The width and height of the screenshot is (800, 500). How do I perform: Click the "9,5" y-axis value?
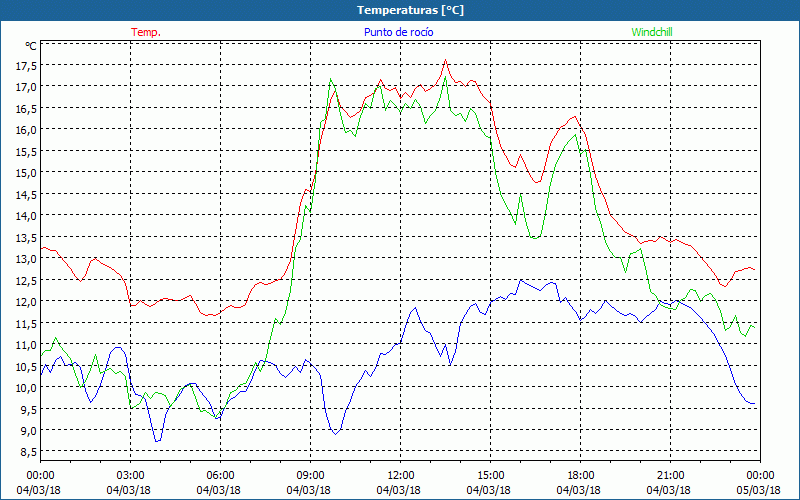(28, 409)
